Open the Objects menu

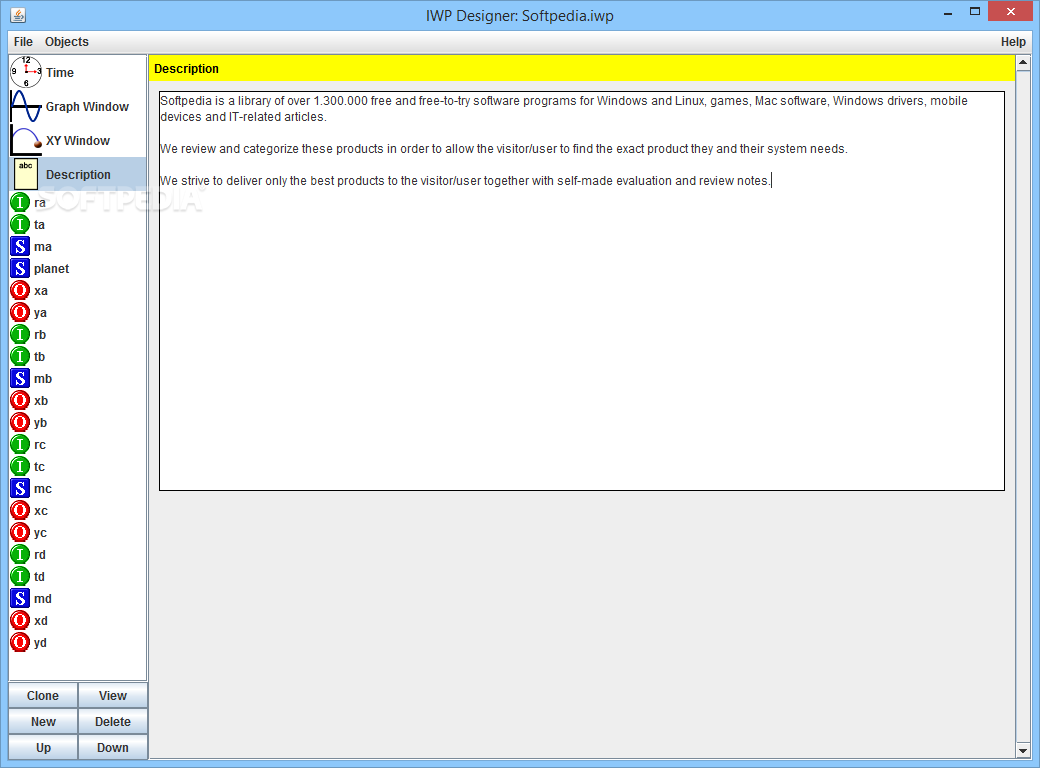coord(66,42)
